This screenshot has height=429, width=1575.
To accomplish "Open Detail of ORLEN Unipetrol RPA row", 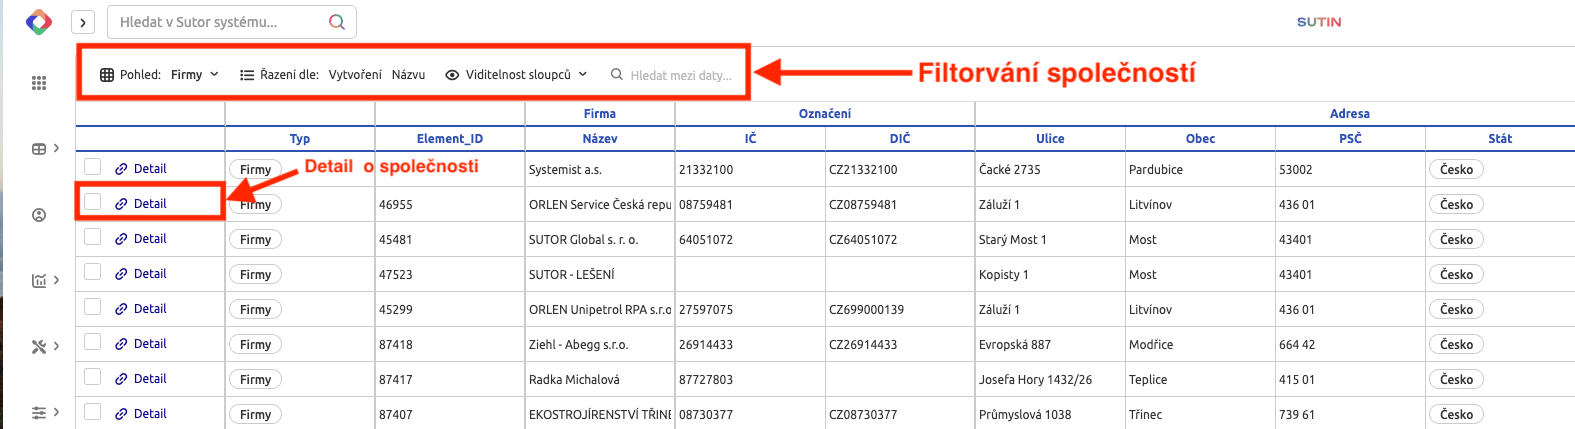I will [x=150, y=309].
